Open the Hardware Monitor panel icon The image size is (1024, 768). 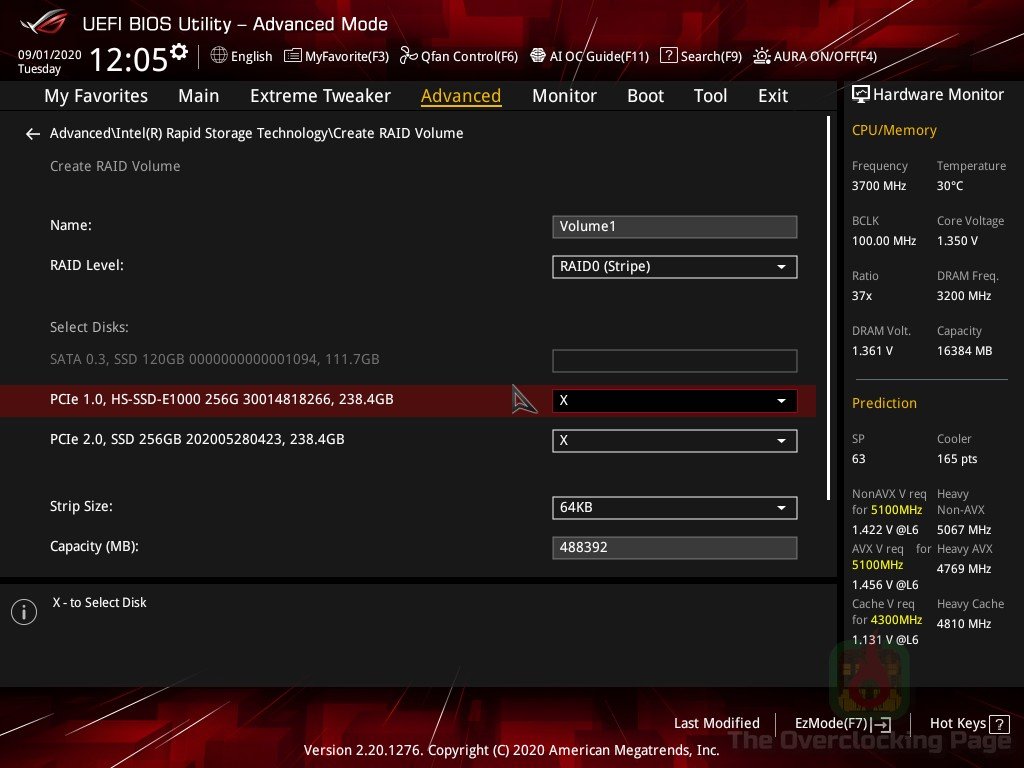(x=862, y=94)
